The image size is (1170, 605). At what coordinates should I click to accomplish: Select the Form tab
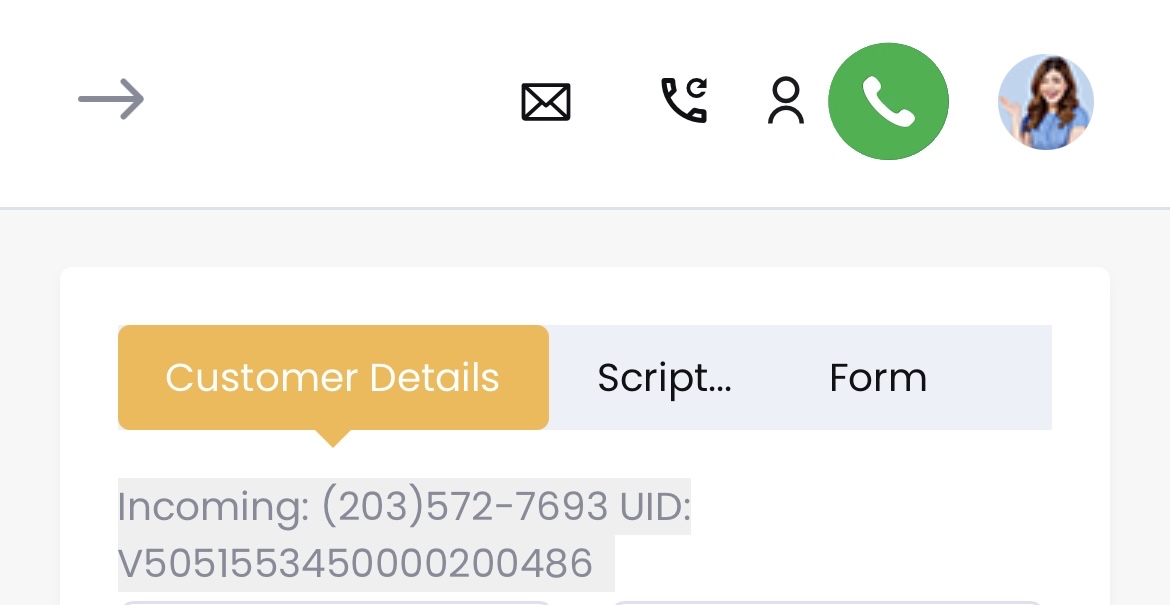click(x=878, y=378)
